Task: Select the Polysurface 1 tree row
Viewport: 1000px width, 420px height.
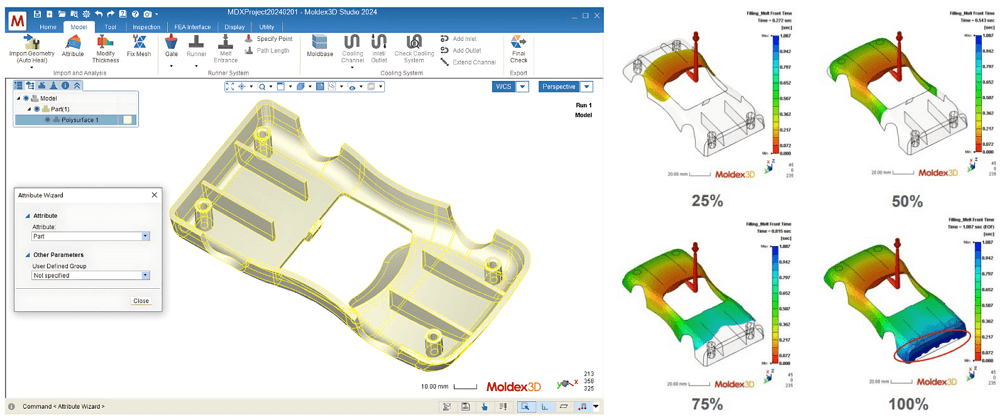Action: point(75,120)
